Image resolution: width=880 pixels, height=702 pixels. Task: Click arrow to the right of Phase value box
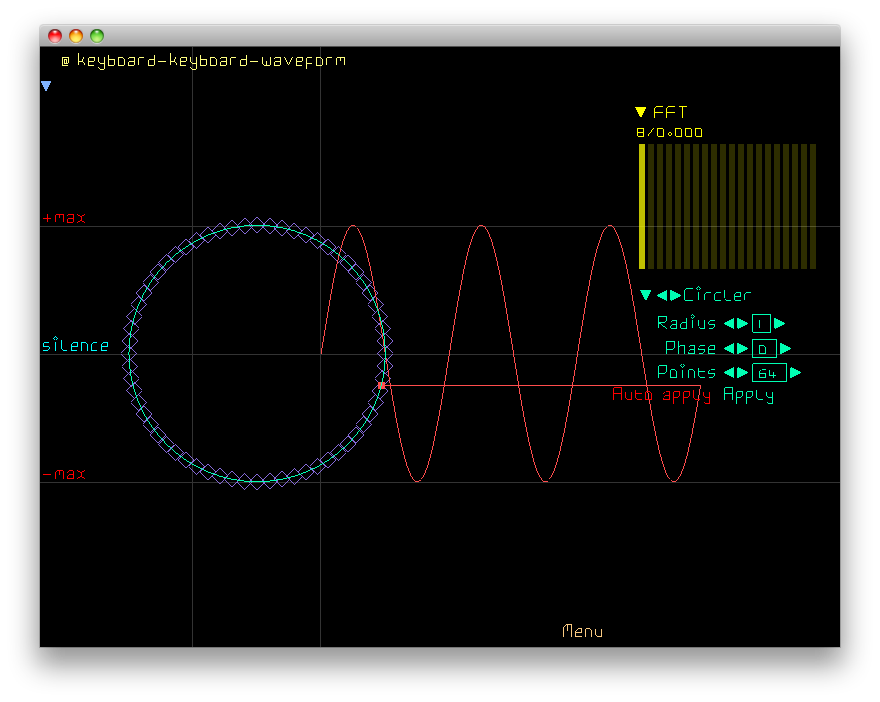[x=785, y=348]
